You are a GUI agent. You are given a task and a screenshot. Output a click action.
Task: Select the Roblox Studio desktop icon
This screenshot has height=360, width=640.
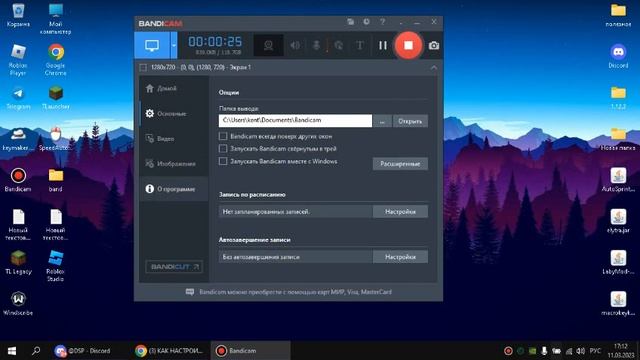coord(55,266)
